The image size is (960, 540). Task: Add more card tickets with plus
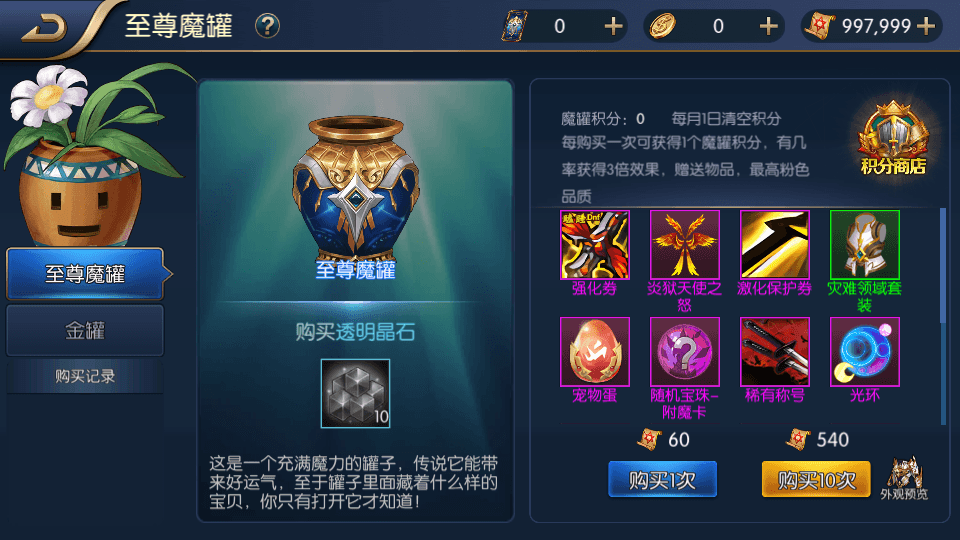click(x=613, y=26)
